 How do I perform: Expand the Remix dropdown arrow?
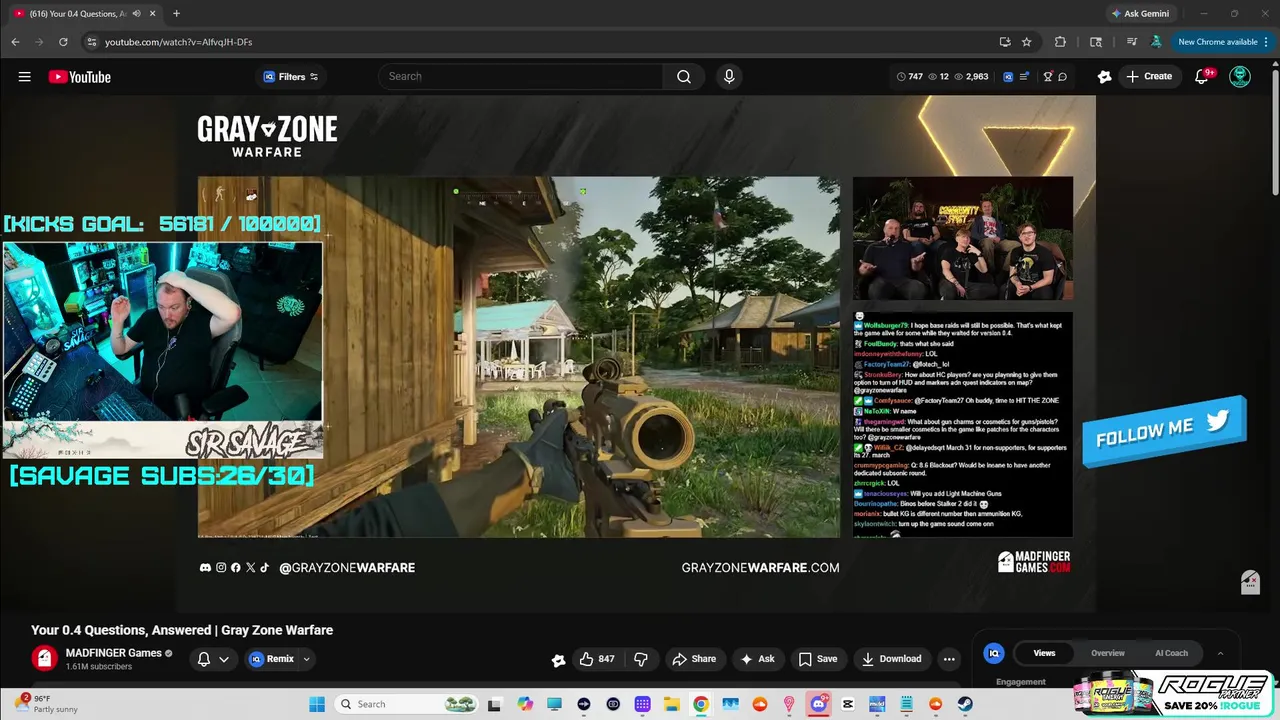click(x=306, y=659)
